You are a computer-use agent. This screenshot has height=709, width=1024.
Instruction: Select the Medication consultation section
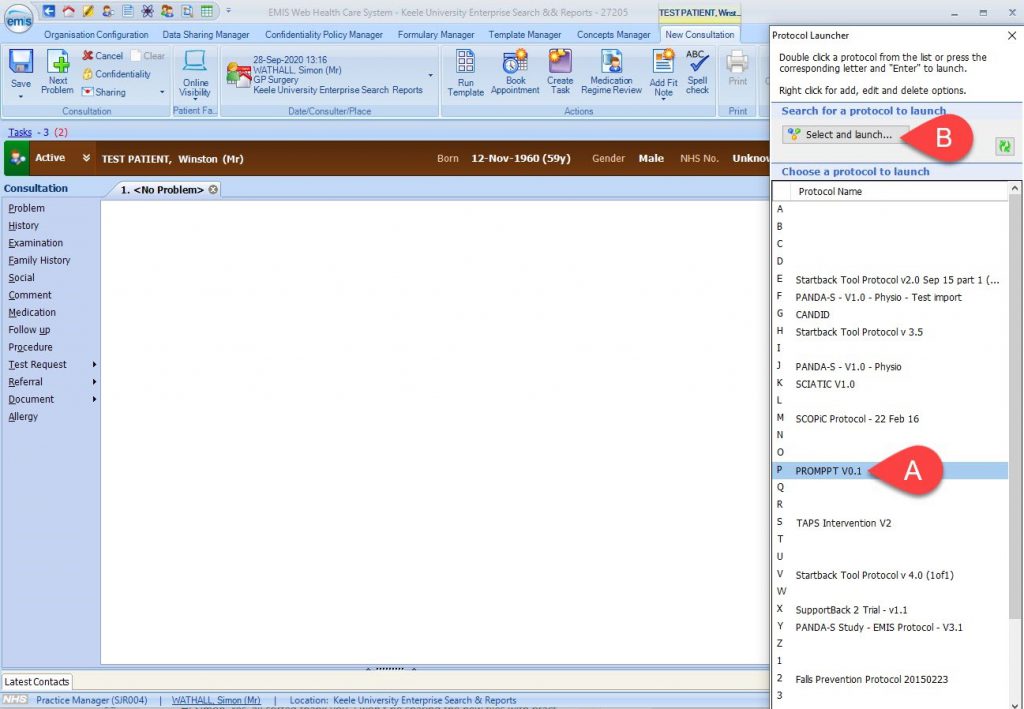click(x=32, y=312)
